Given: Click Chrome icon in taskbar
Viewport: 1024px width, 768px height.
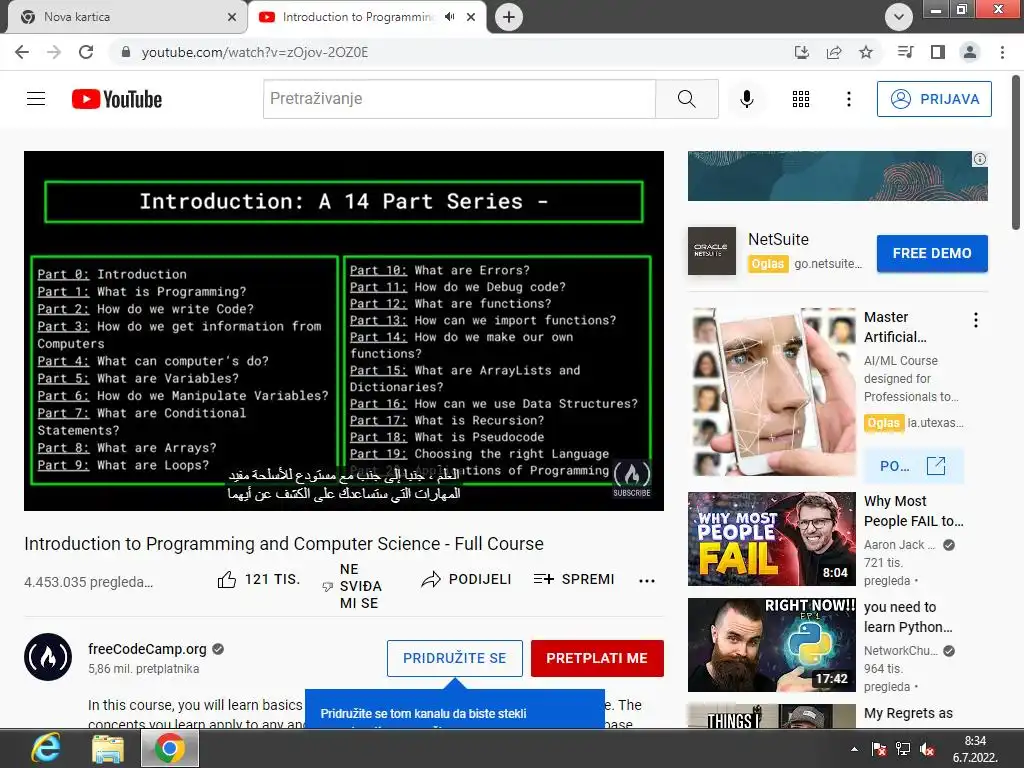Looking at the screenshot, I should (169, 748).
